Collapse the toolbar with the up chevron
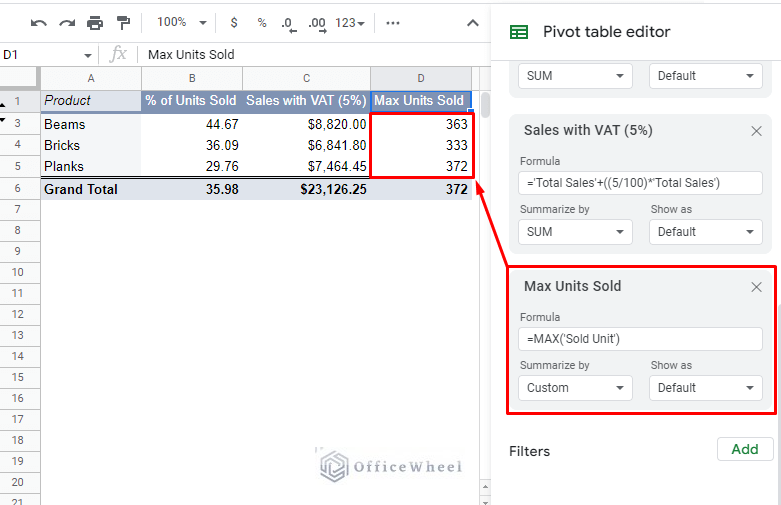 click(x=473, y=22)
